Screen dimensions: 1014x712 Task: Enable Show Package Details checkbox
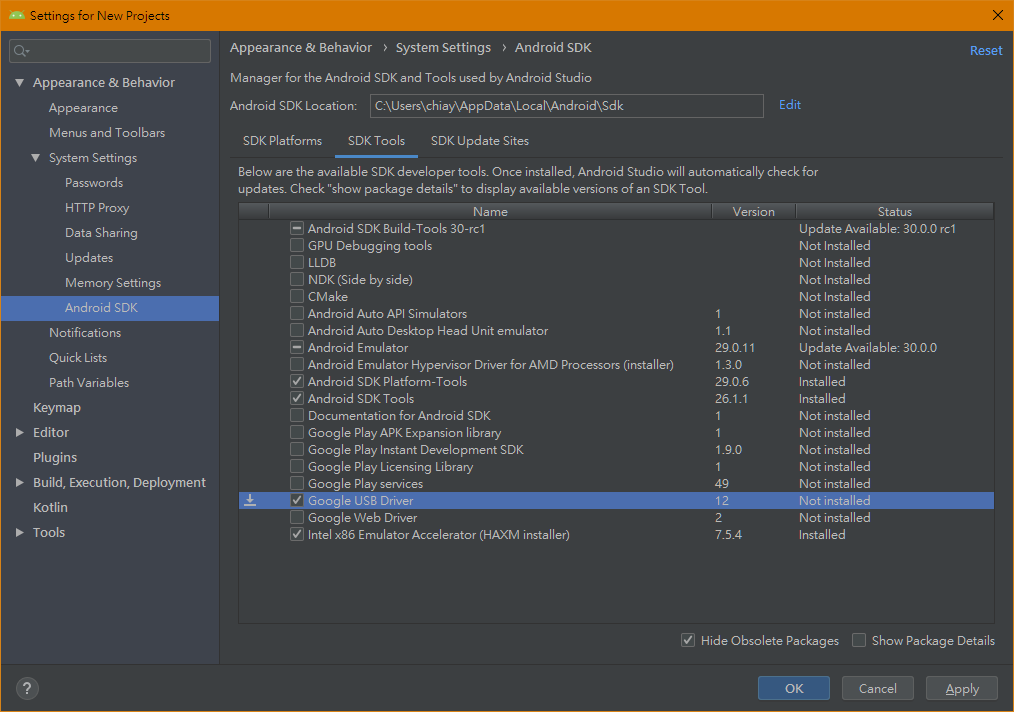point(859,640)
